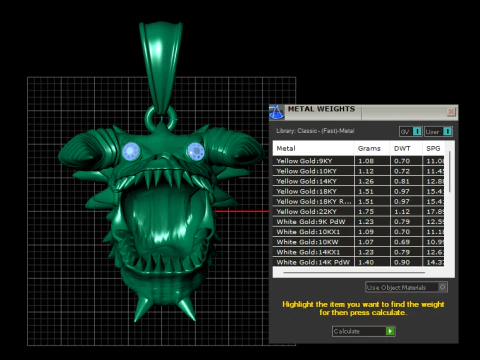Click the 1.07 grams value for 10KW

coord(366,242)
